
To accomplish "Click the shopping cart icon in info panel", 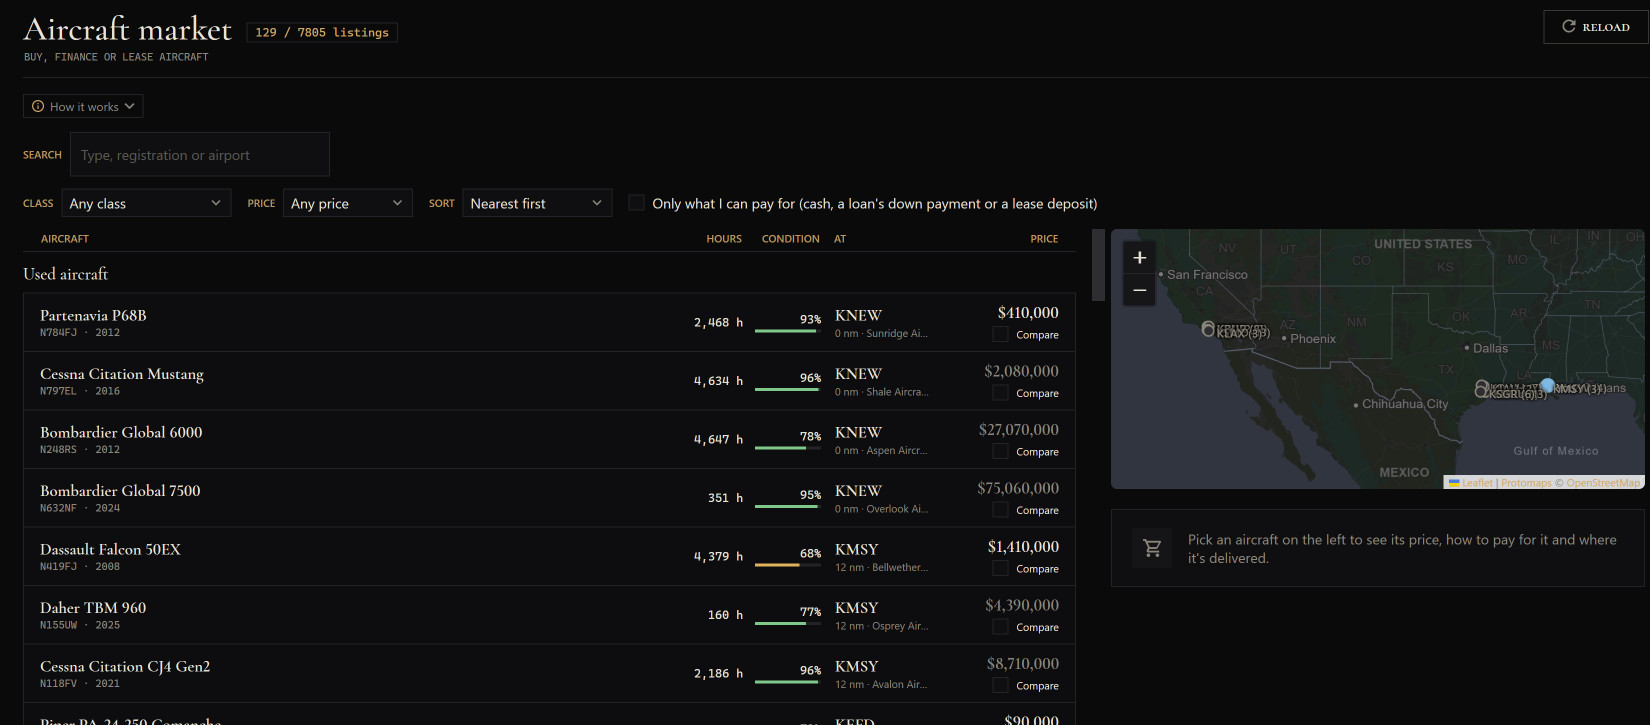I will click(1152, 548).
